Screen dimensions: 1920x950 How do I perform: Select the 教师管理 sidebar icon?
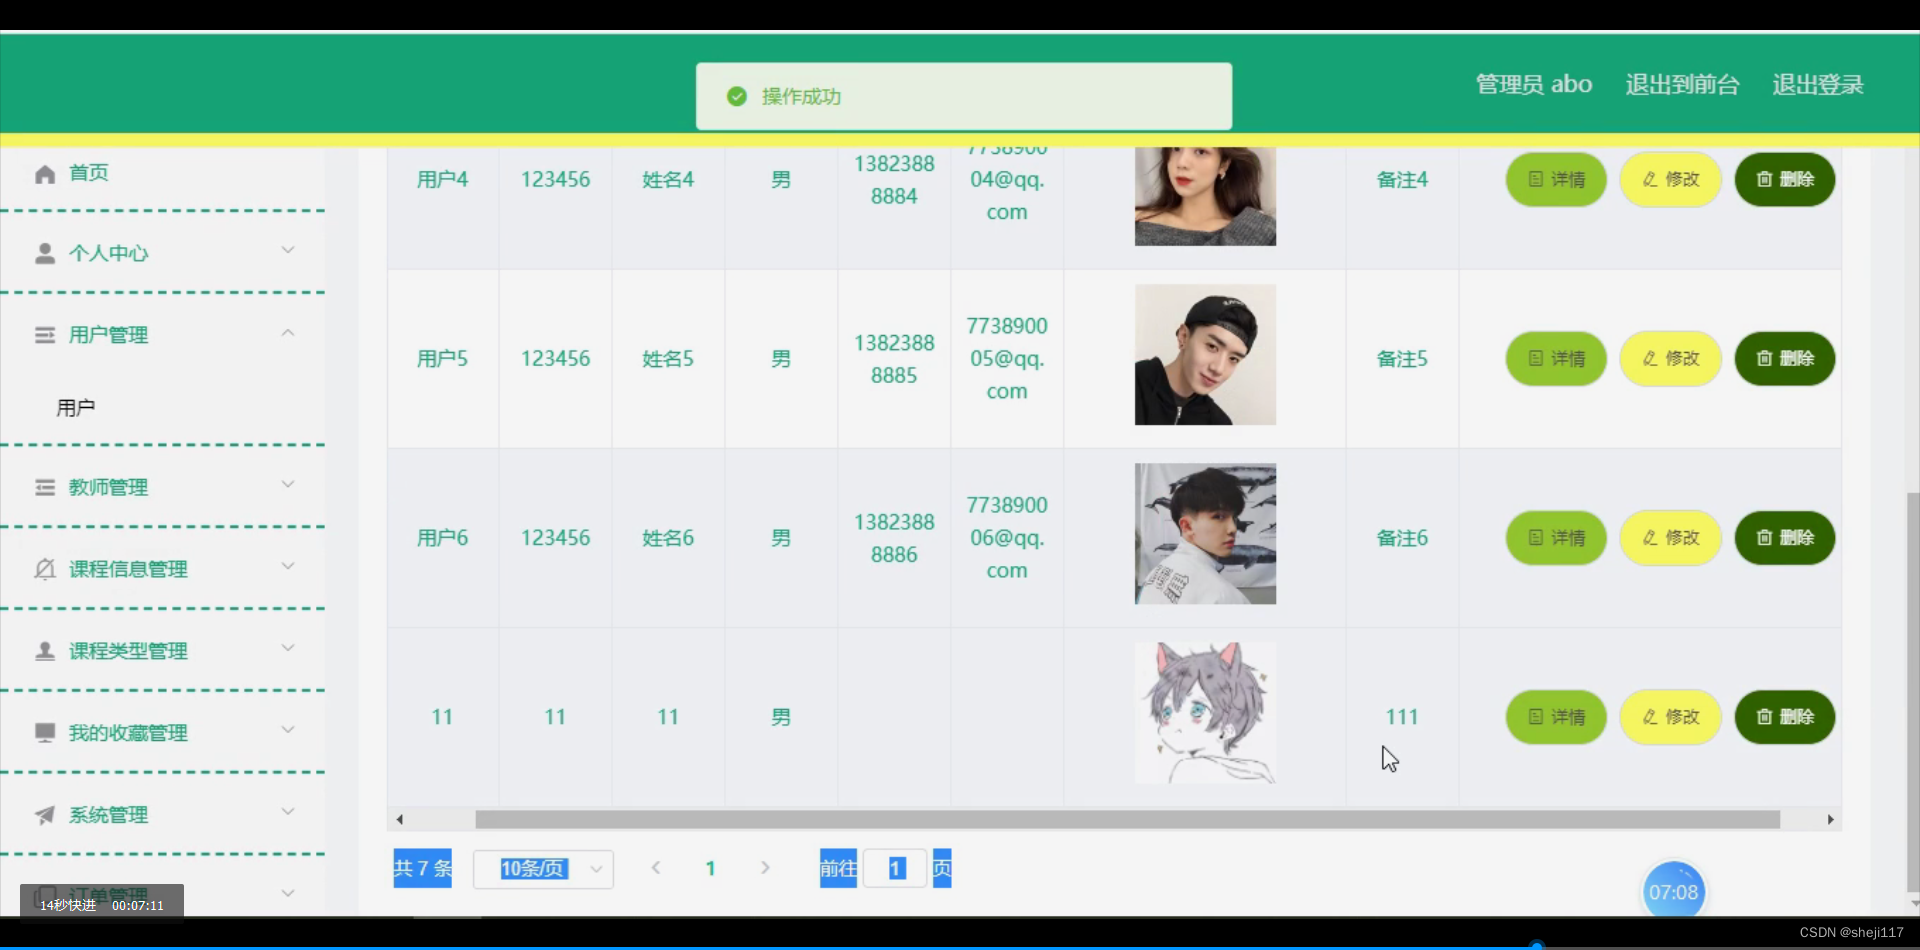(45, 487)
